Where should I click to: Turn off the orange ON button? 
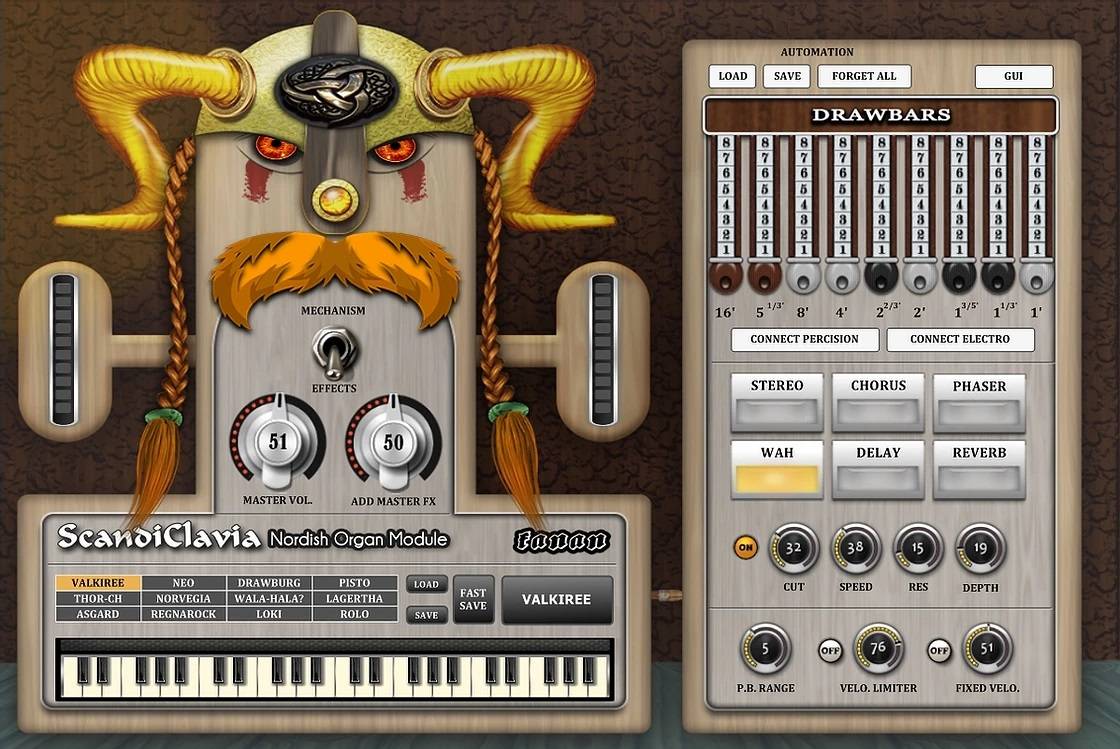tap(745, 547)
